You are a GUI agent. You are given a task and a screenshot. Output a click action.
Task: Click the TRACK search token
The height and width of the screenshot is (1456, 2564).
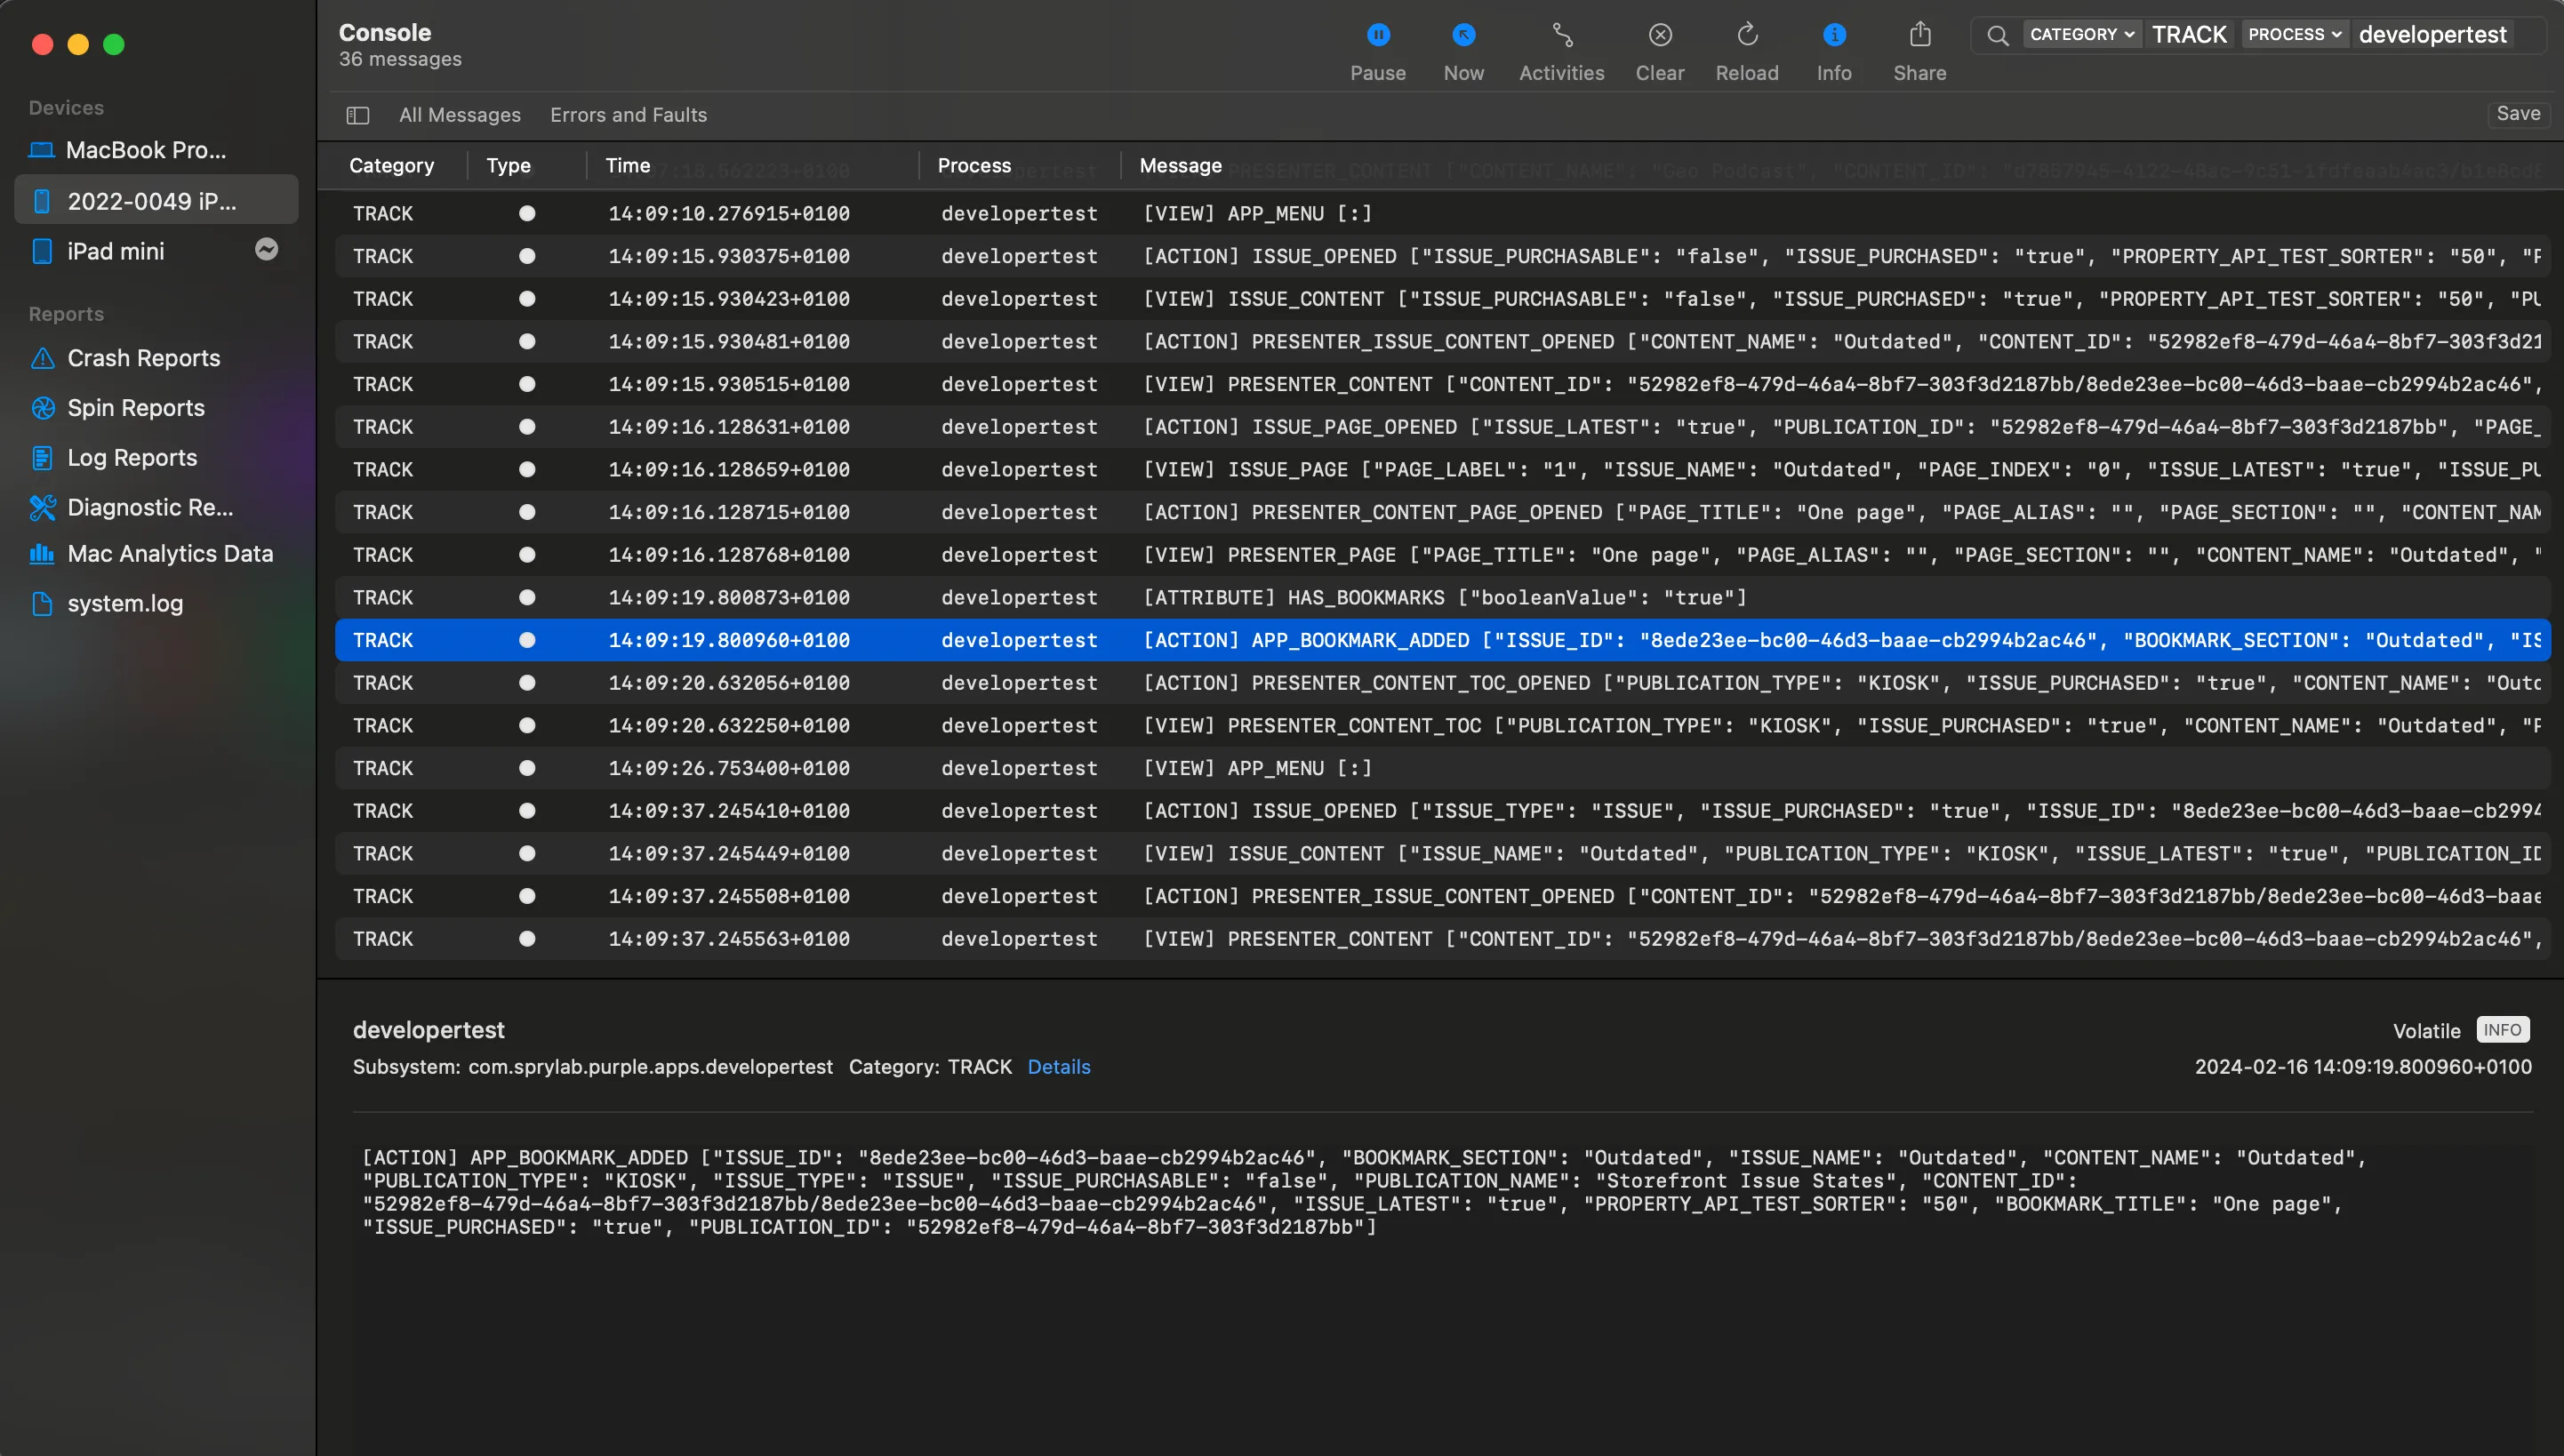pos(2189,34)
